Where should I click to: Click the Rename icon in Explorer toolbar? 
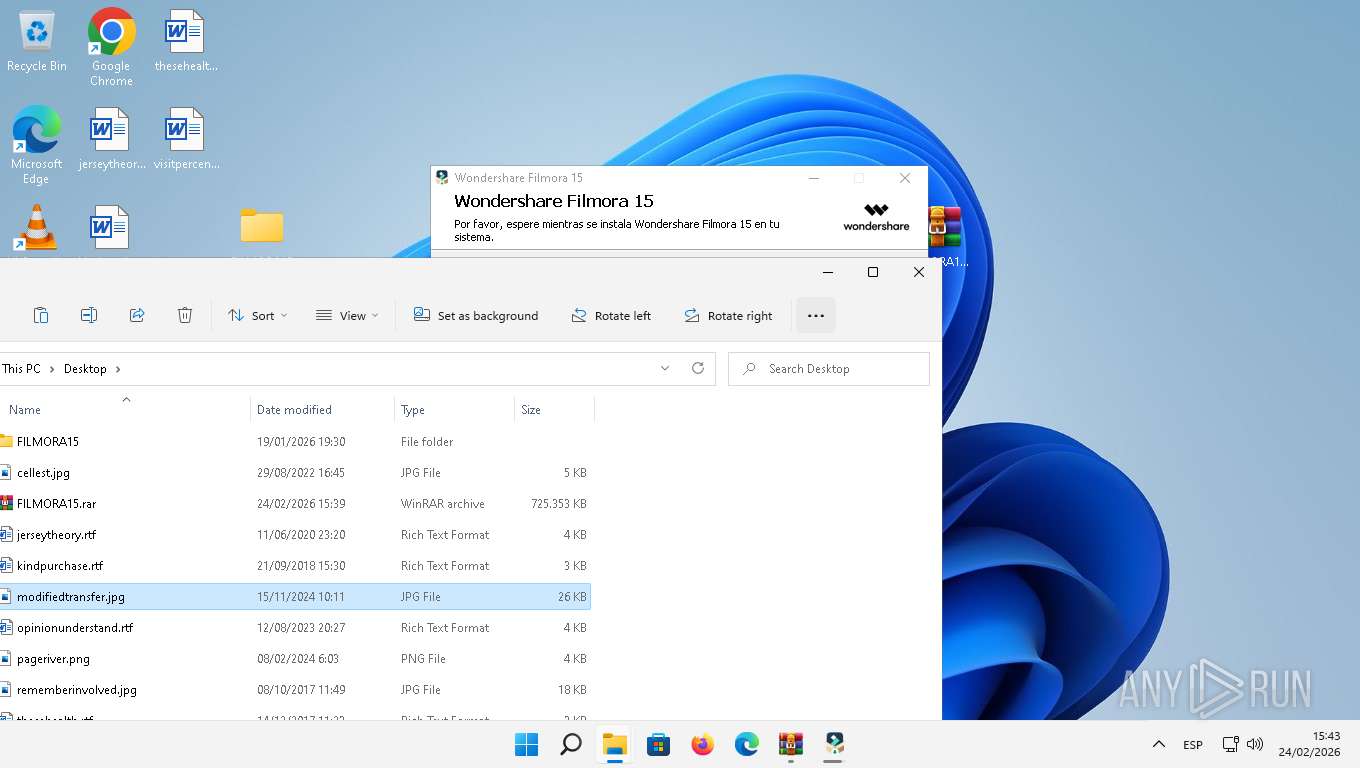point(89,315)
